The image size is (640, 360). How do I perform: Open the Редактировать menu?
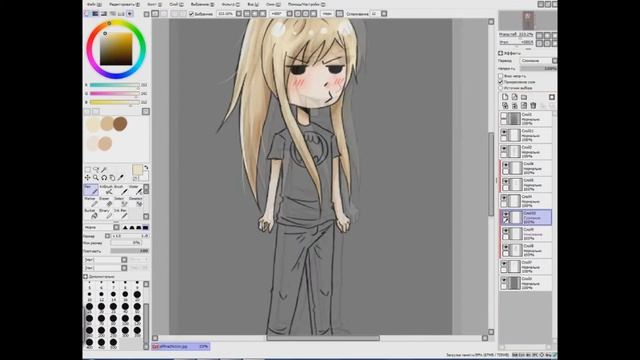point(124,4)
